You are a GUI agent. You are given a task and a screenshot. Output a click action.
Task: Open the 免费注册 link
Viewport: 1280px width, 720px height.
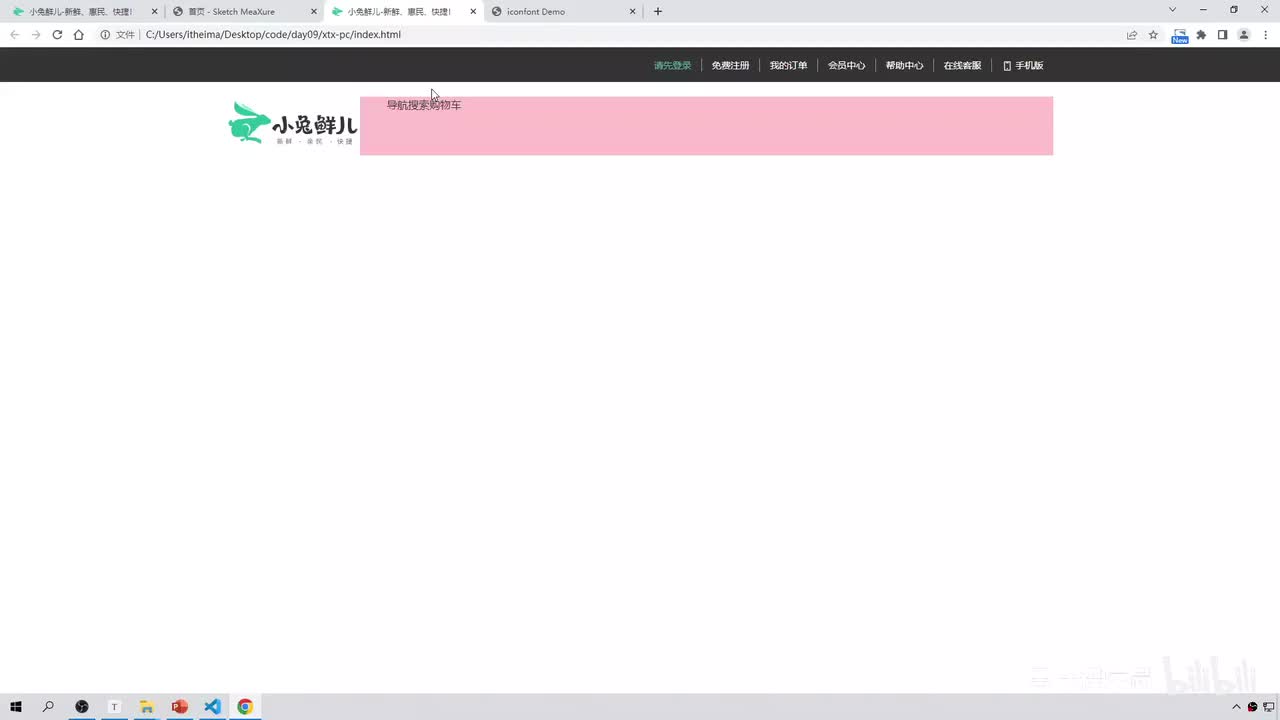point(730,66)
